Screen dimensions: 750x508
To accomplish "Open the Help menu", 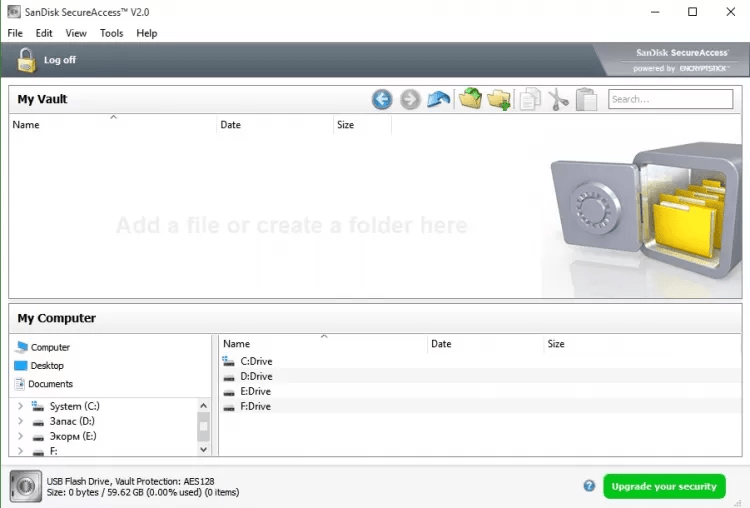I will coord(146,33).
